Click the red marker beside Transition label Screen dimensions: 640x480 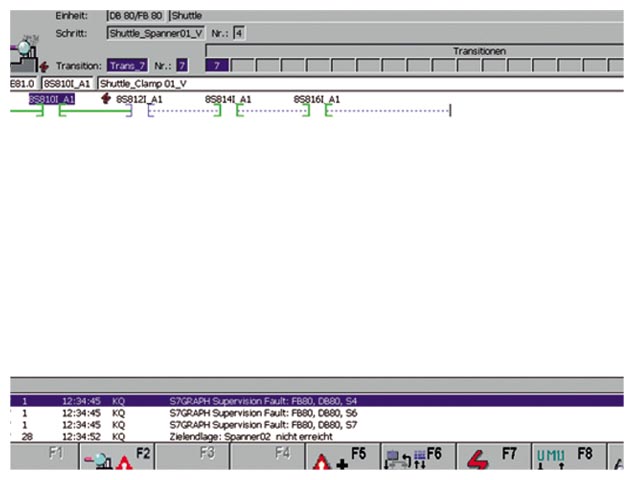pos(44,66)
